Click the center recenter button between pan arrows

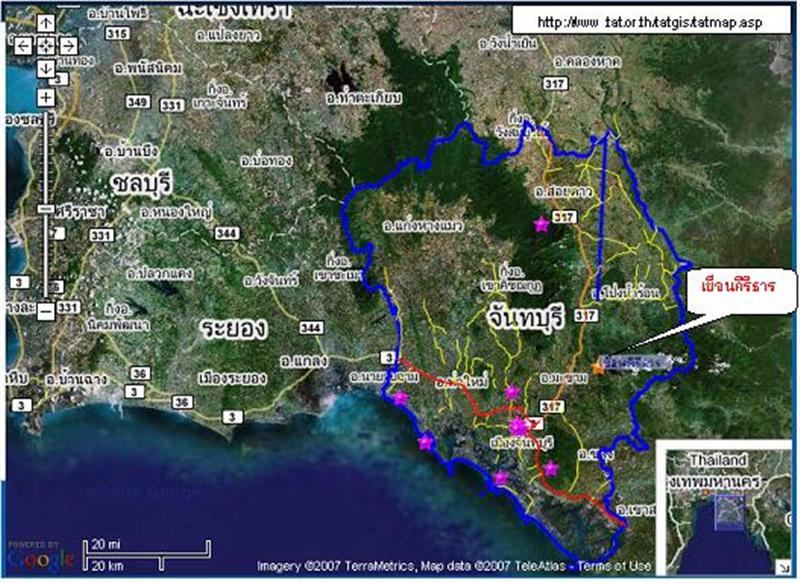pyautogui.click(x=46, y=46)
